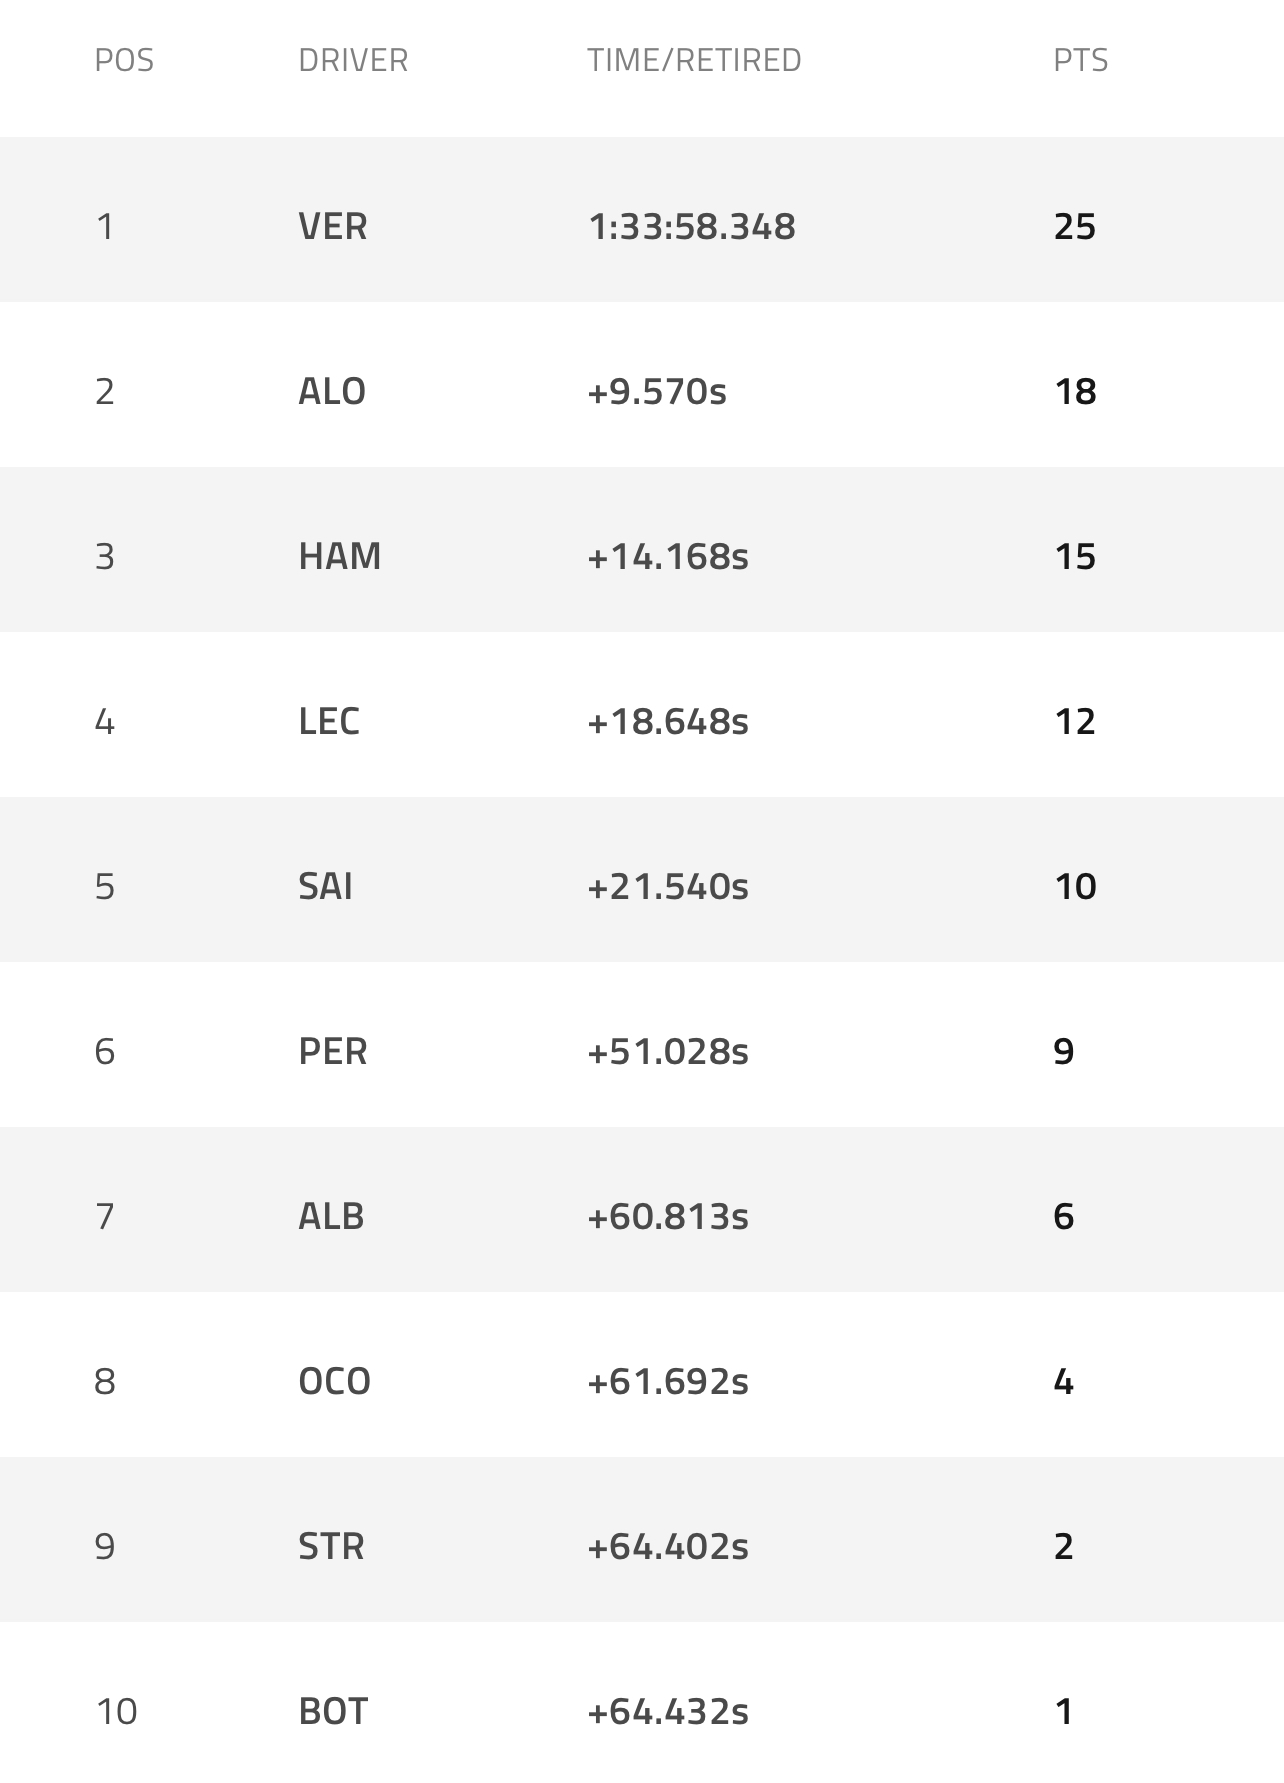Click the POS column header
1284x1783 pixels.
pos(124,61)
